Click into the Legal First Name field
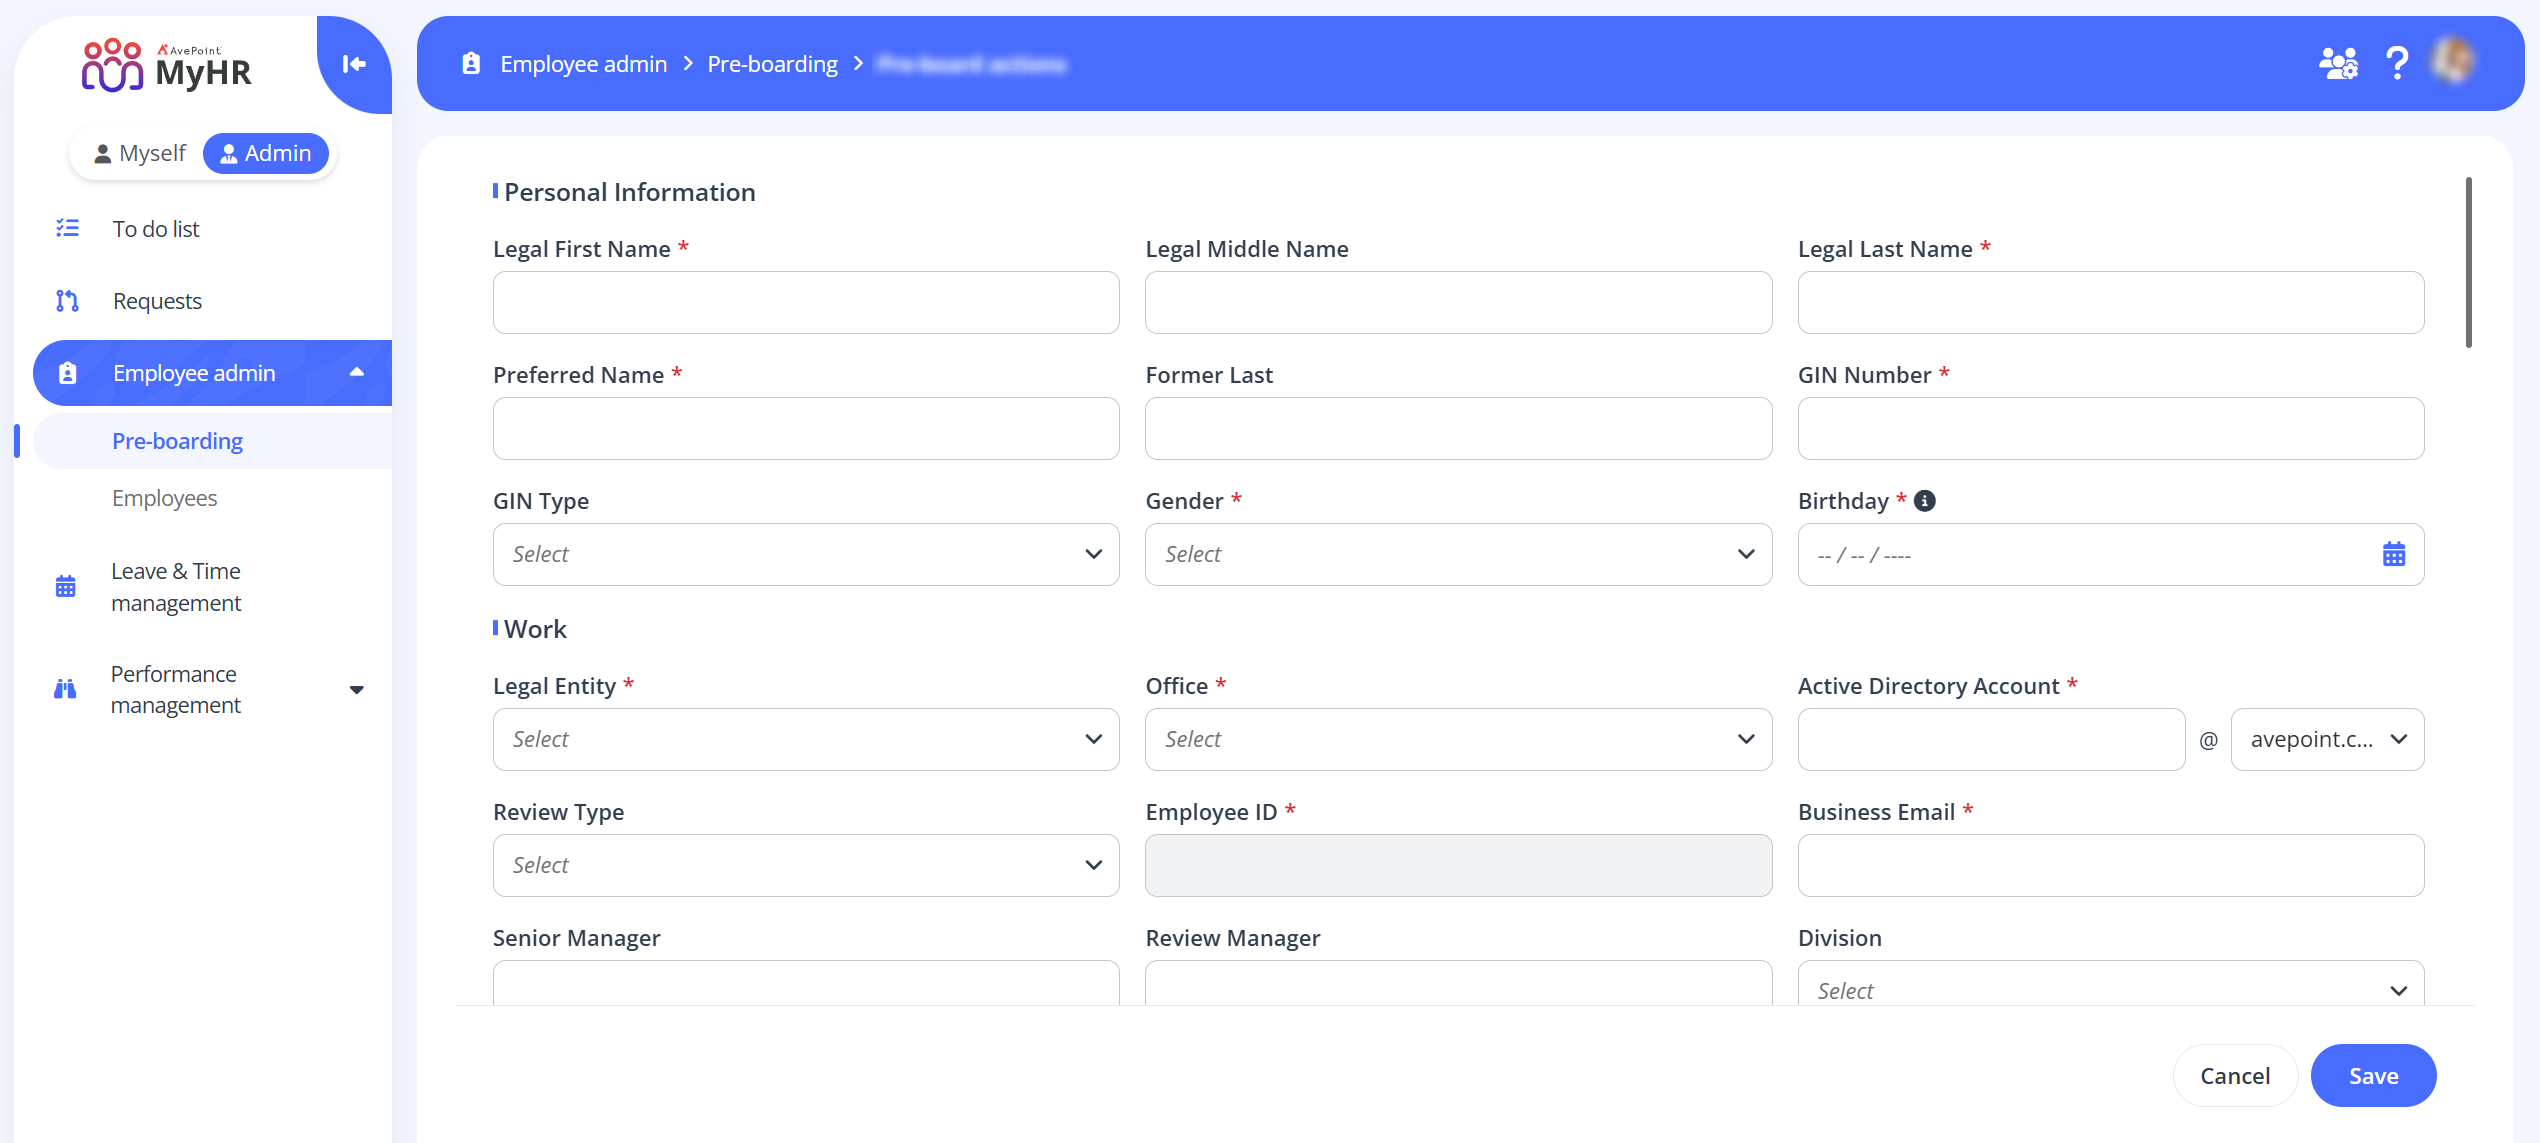 [805, 302]
